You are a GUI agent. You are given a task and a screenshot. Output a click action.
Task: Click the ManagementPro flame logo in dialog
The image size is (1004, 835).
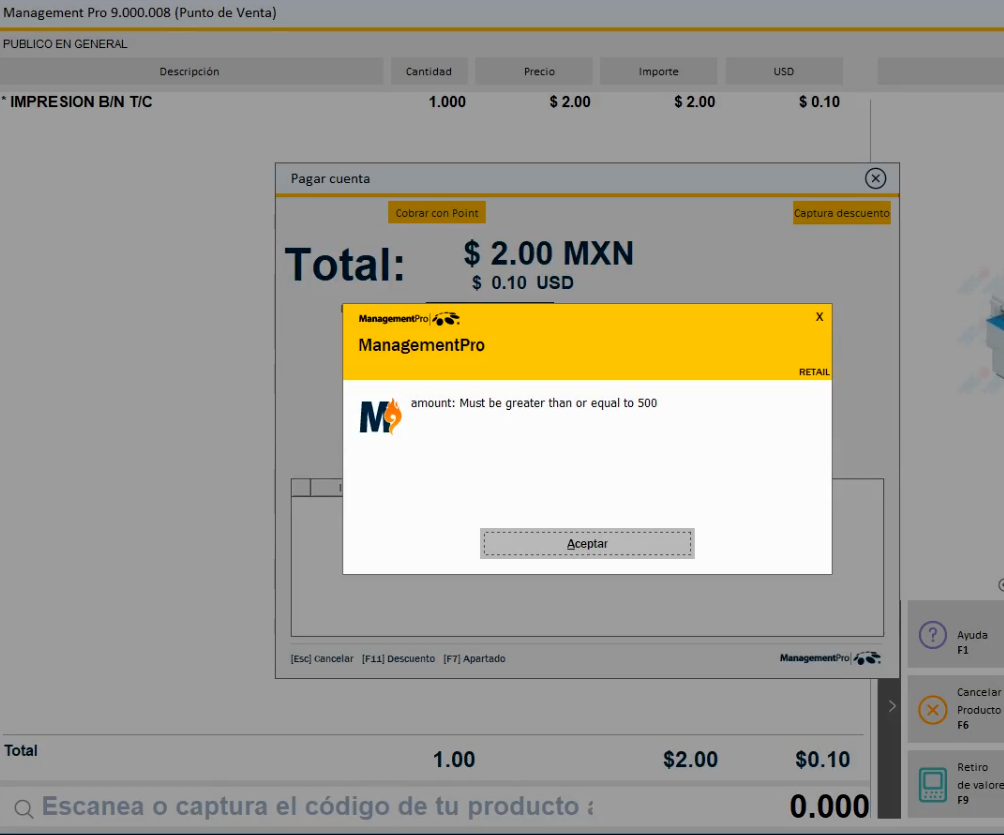pyautogui.click(x=380, y=415)
